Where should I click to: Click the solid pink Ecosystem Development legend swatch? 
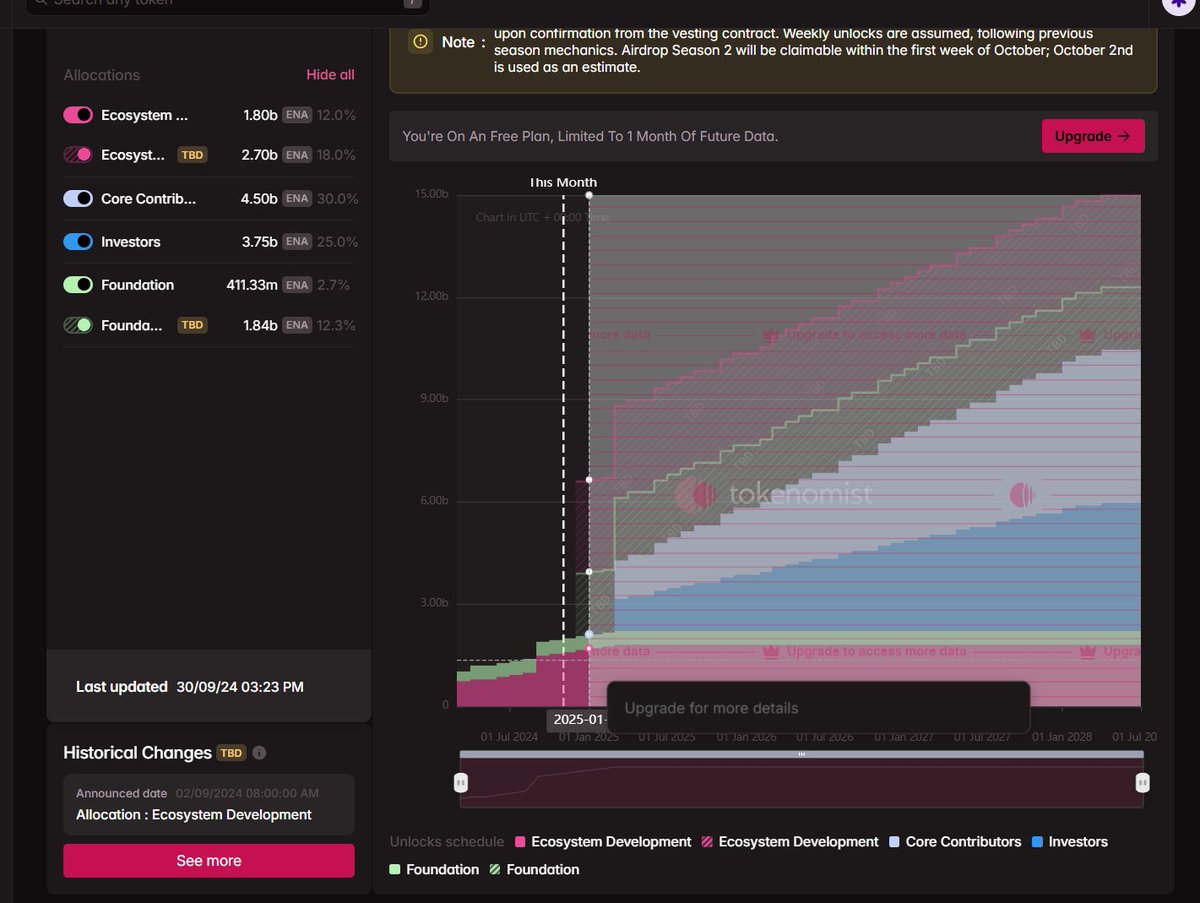coord(520,842)
